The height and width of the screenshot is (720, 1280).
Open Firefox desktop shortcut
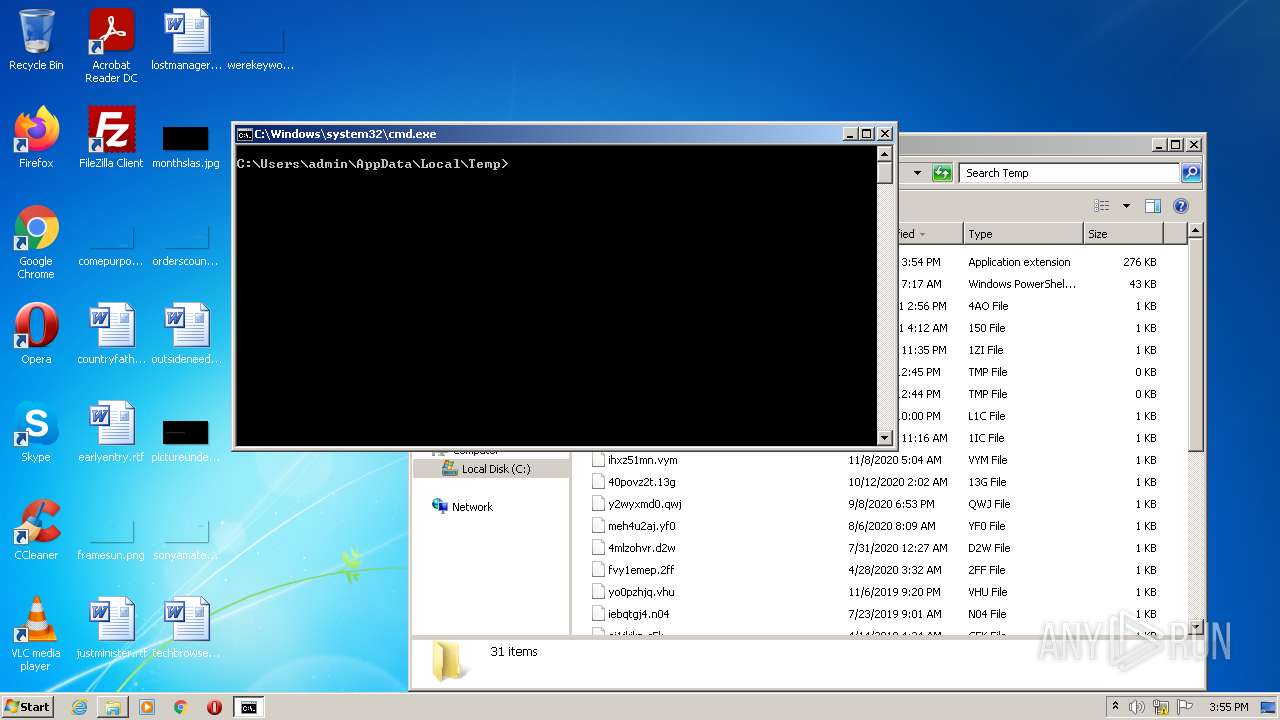[x=36, y=138]
